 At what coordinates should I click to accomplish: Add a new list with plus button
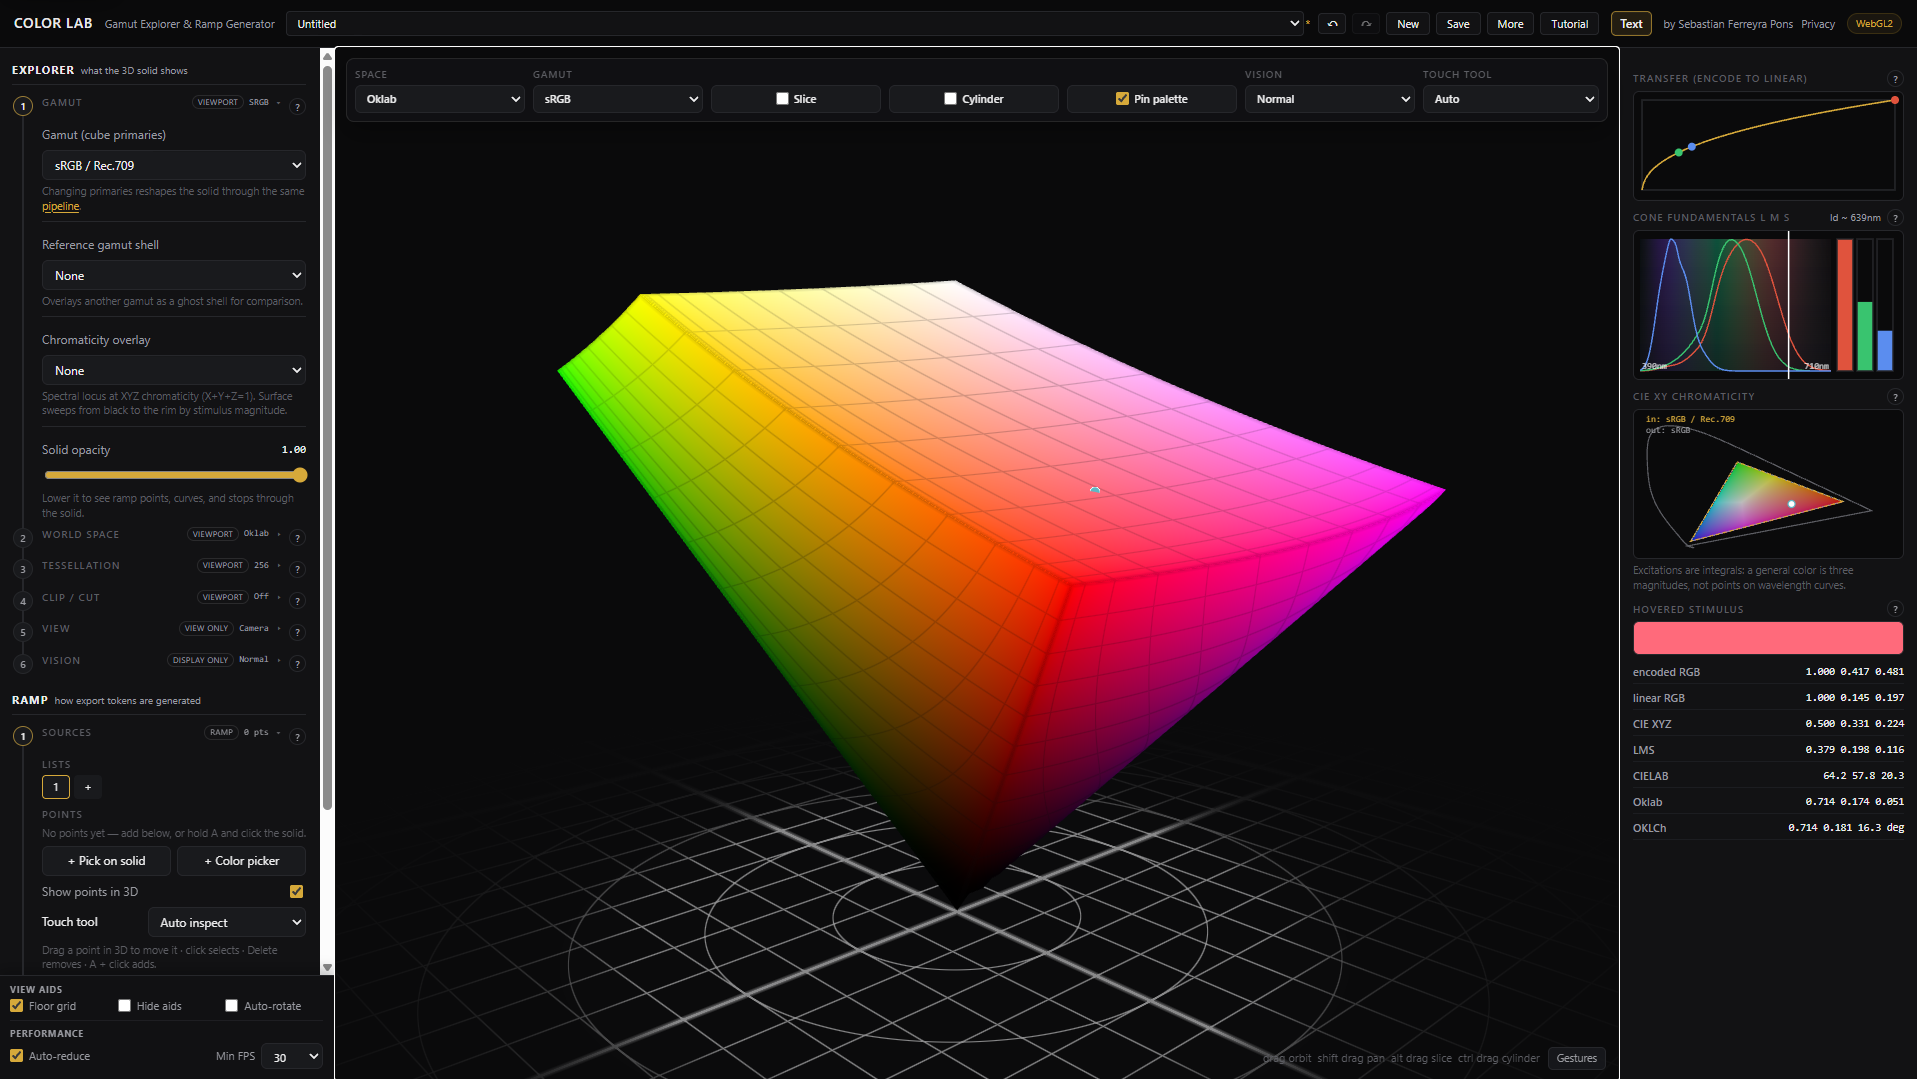[88, 787]
